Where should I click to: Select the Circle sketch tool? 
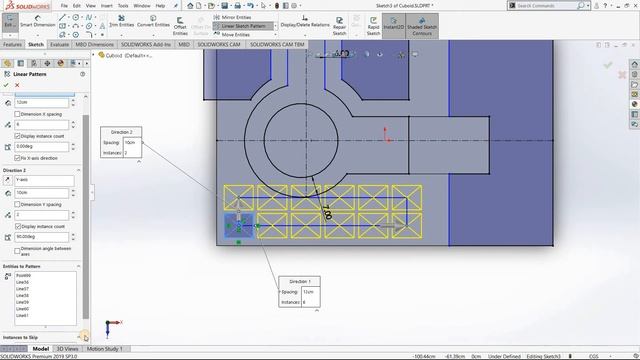click(x=76, y=17)
